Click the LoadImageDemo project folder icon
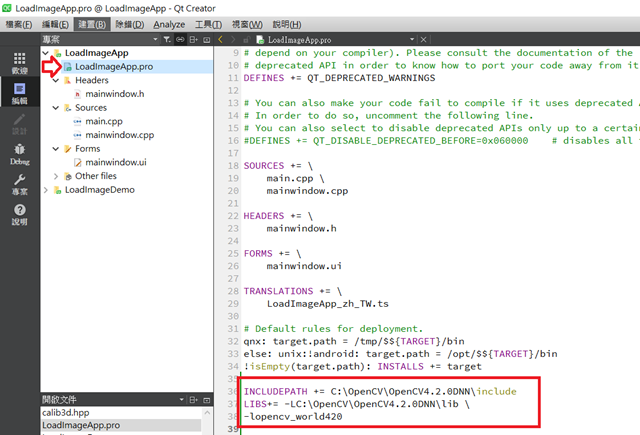 click(x=58, y=190)
